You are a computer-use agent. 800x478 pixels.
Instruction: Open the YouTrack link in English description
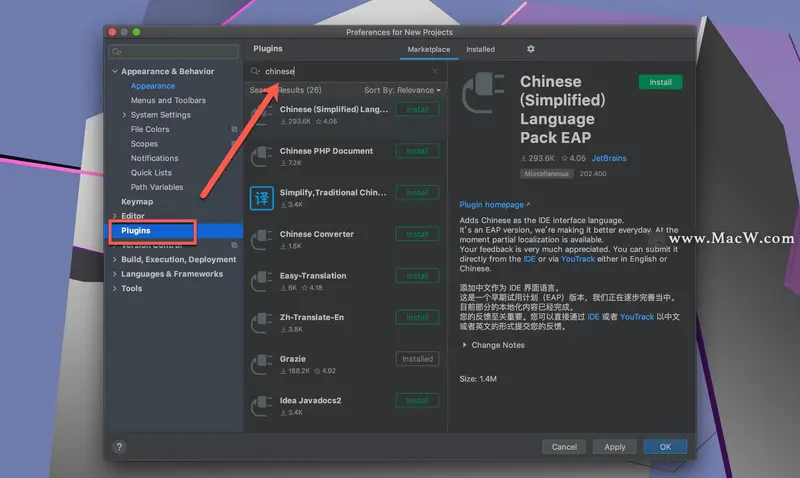(x=578, y=259)
